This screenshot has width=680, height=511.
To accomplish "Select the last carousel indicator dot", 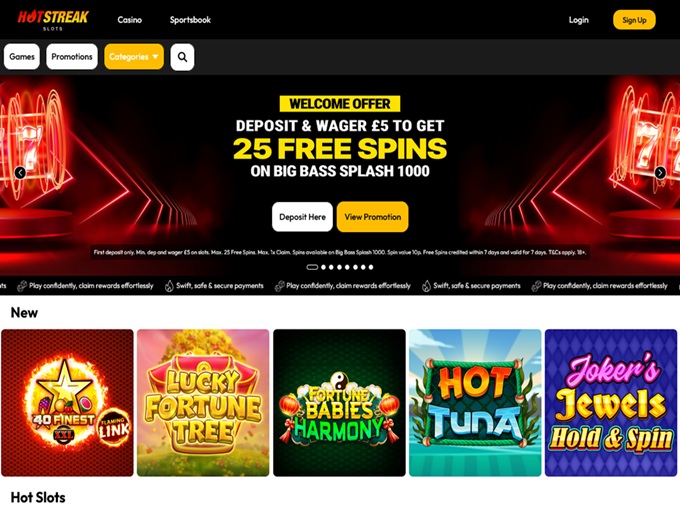I will point(371,267).
